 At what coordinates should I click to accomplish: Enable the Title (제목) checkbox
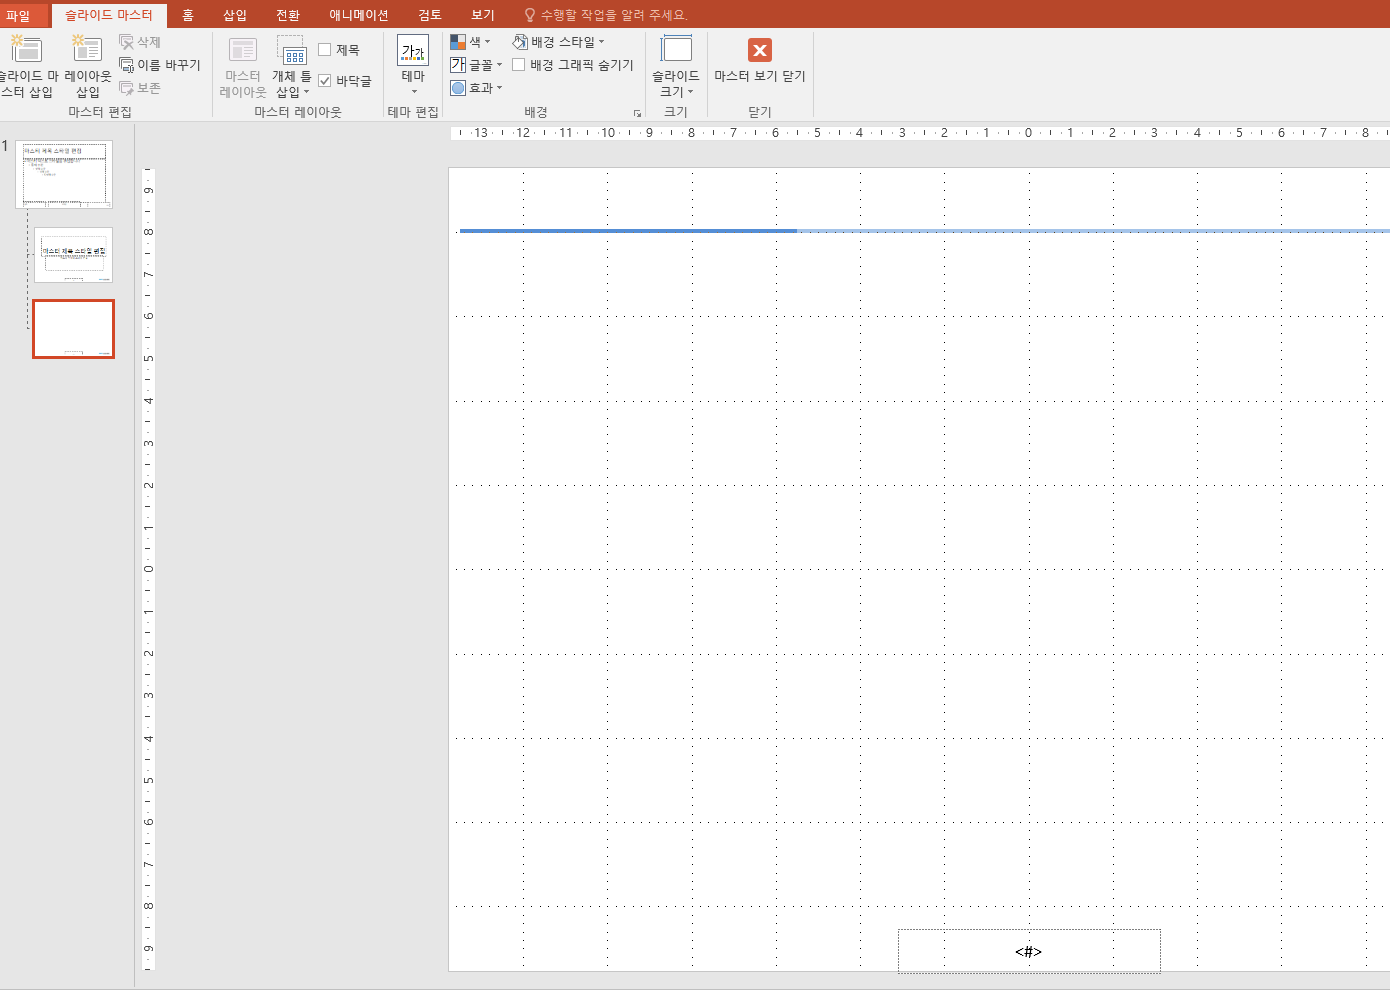(324, 50)
